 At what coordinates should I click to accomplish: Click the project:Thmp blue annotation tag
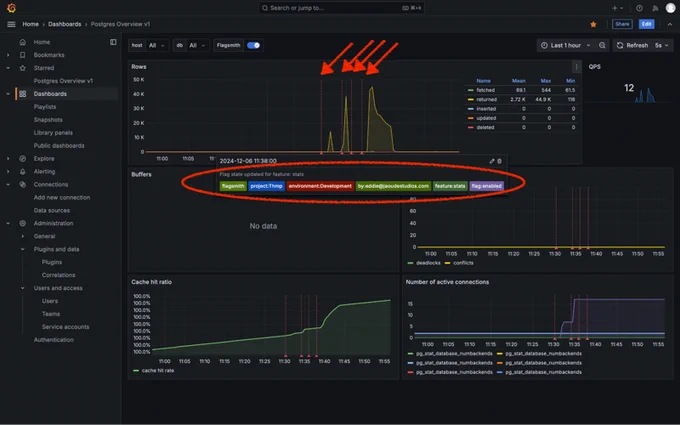point(266,186)
